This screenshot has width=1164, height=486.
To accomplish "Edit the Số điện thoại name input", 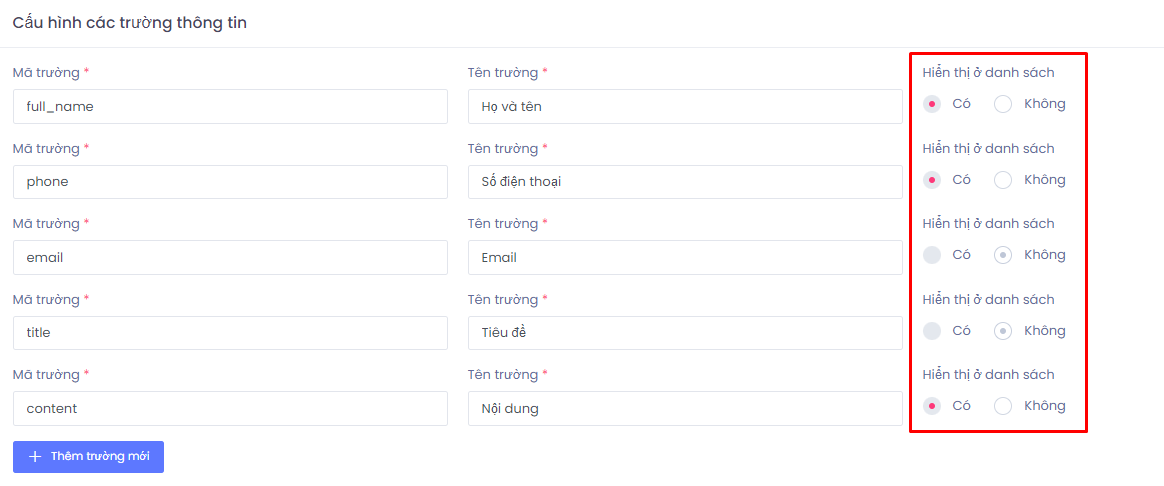I will point(685,182).
